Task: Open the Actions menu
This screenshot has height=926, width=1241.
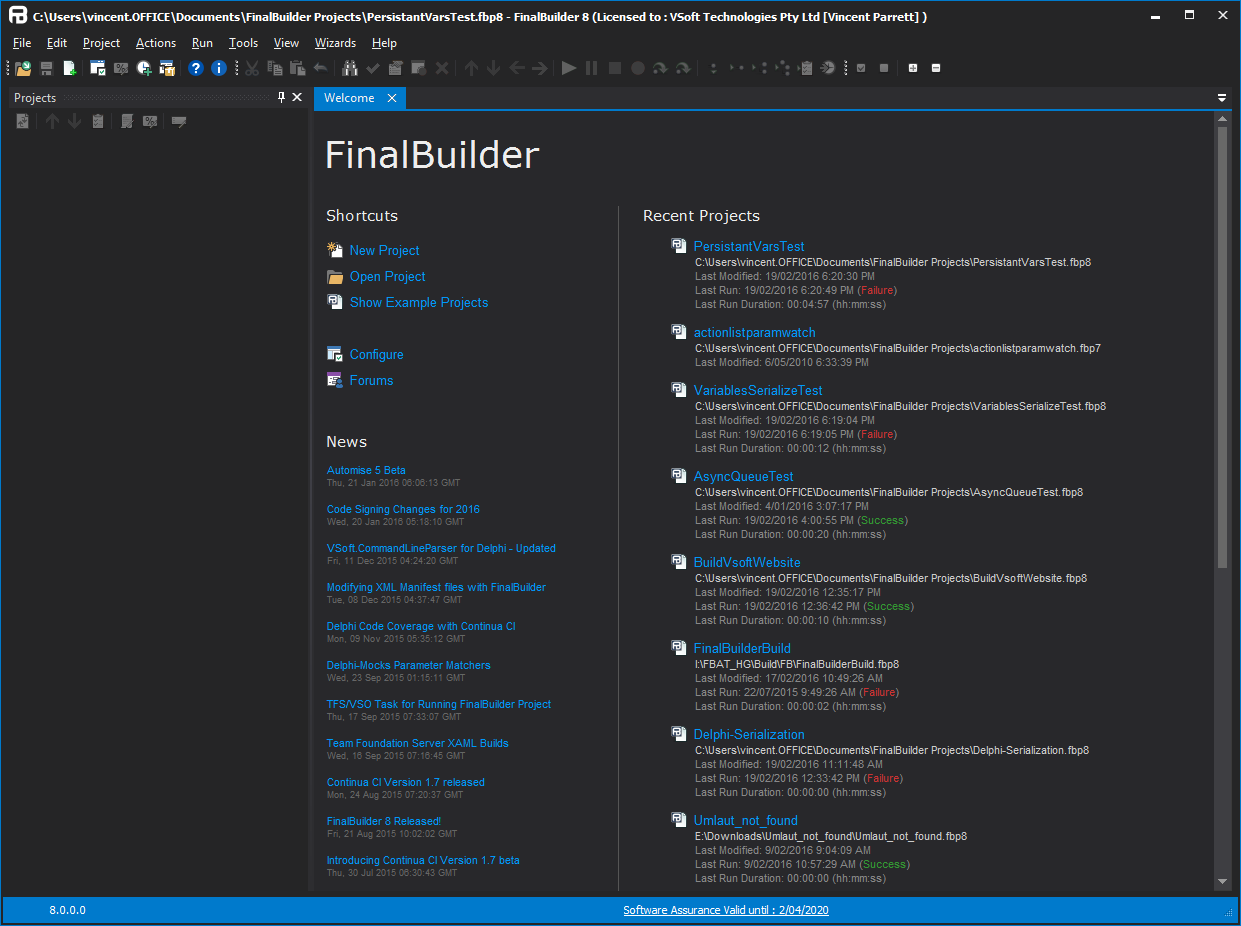Action: 156,43
